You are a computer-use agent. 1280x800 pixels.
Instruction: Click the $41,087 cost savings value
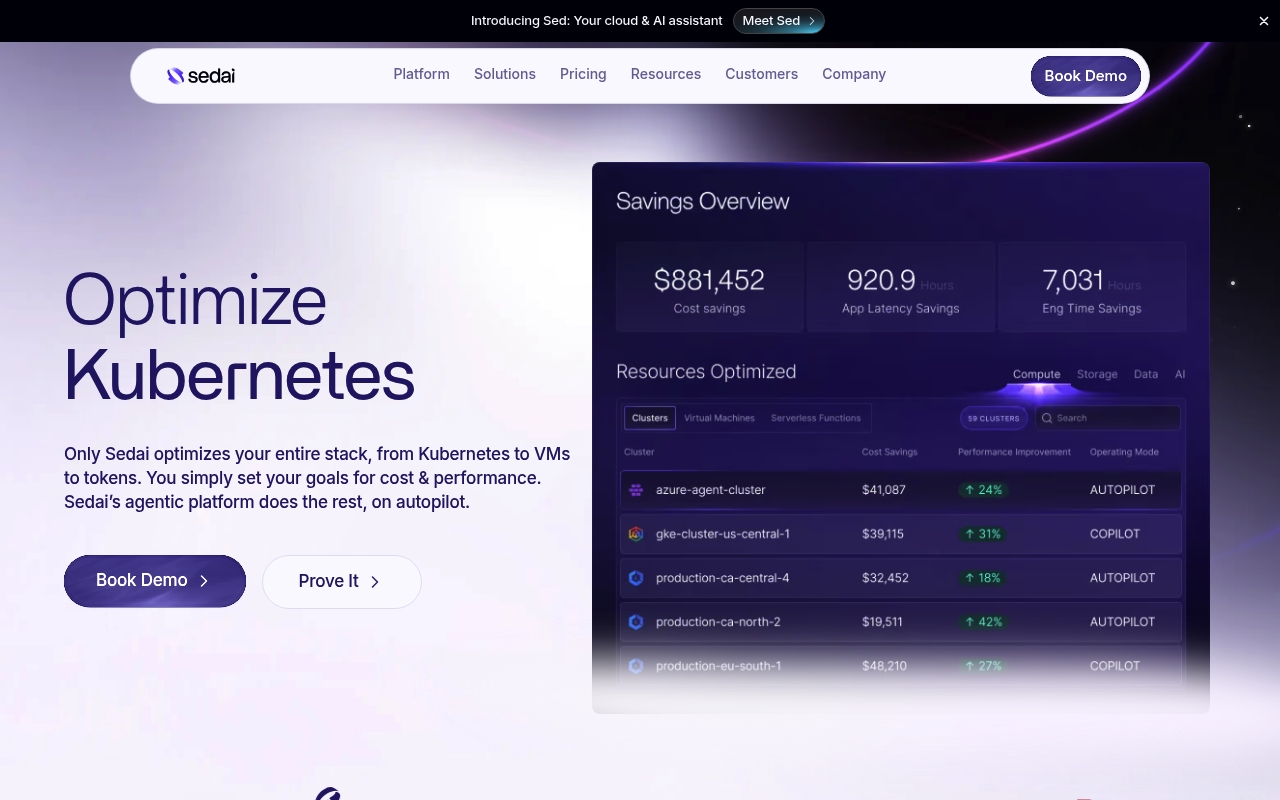[x=884, y=490]
